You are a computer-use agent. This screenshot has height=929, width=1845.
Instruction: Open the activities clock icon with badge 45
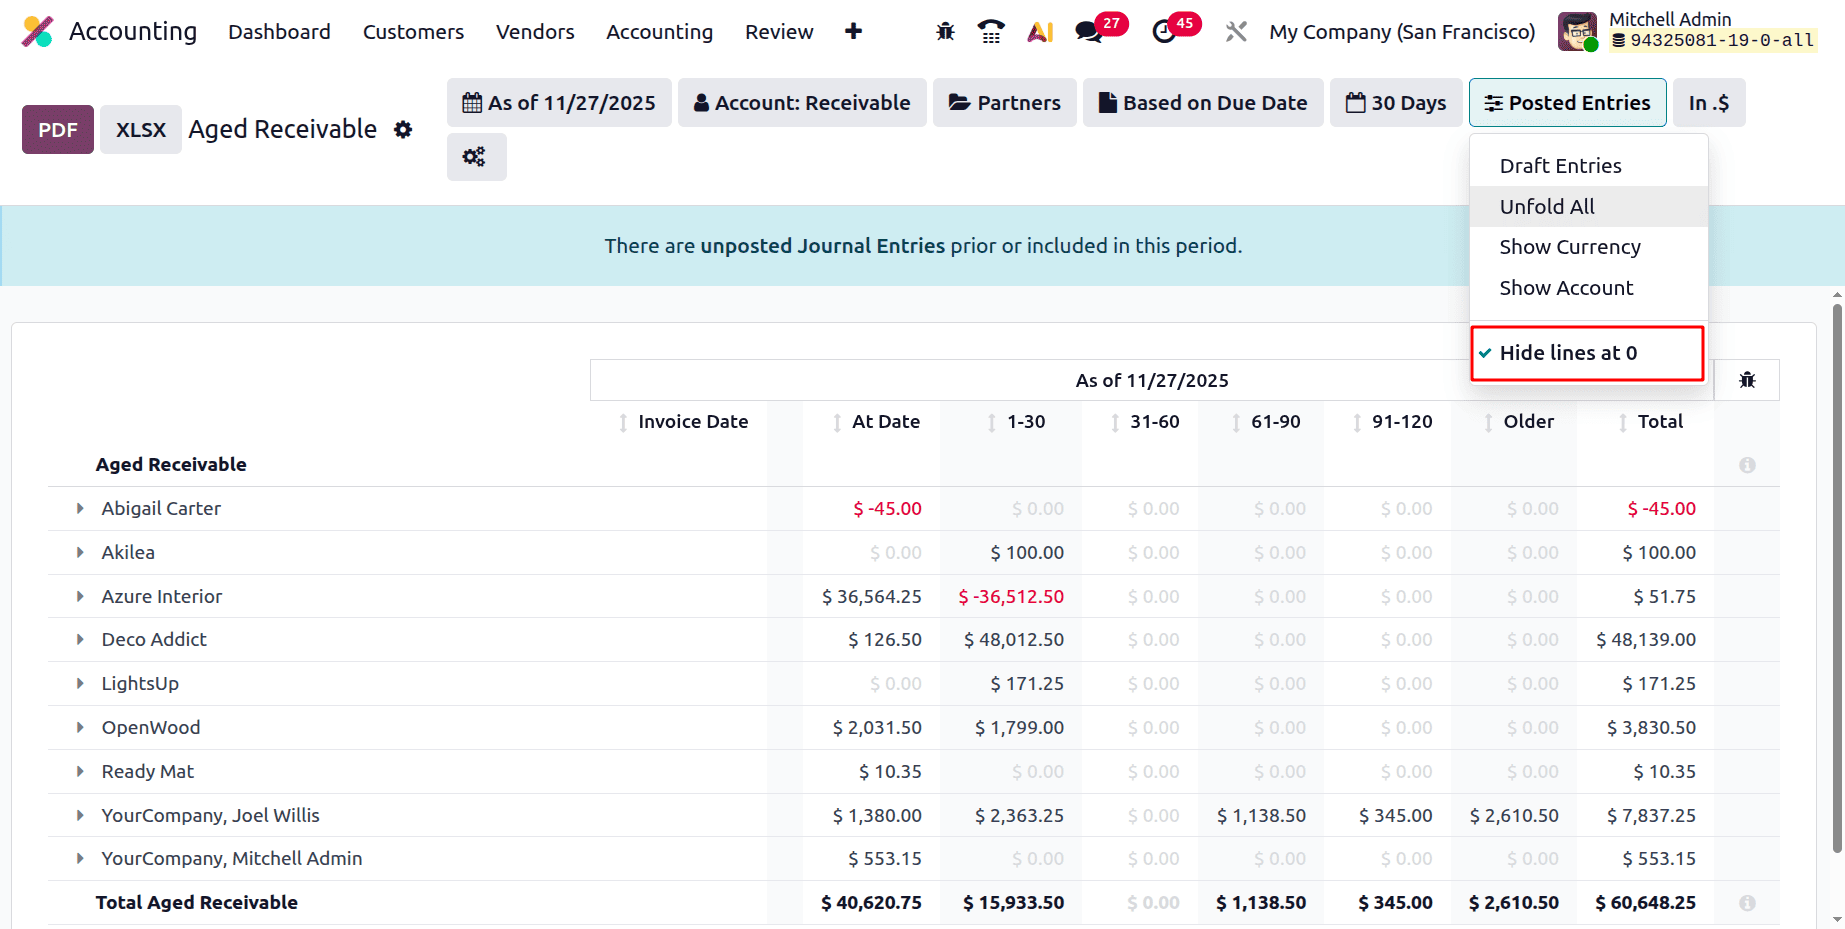tap(1164, 32)
